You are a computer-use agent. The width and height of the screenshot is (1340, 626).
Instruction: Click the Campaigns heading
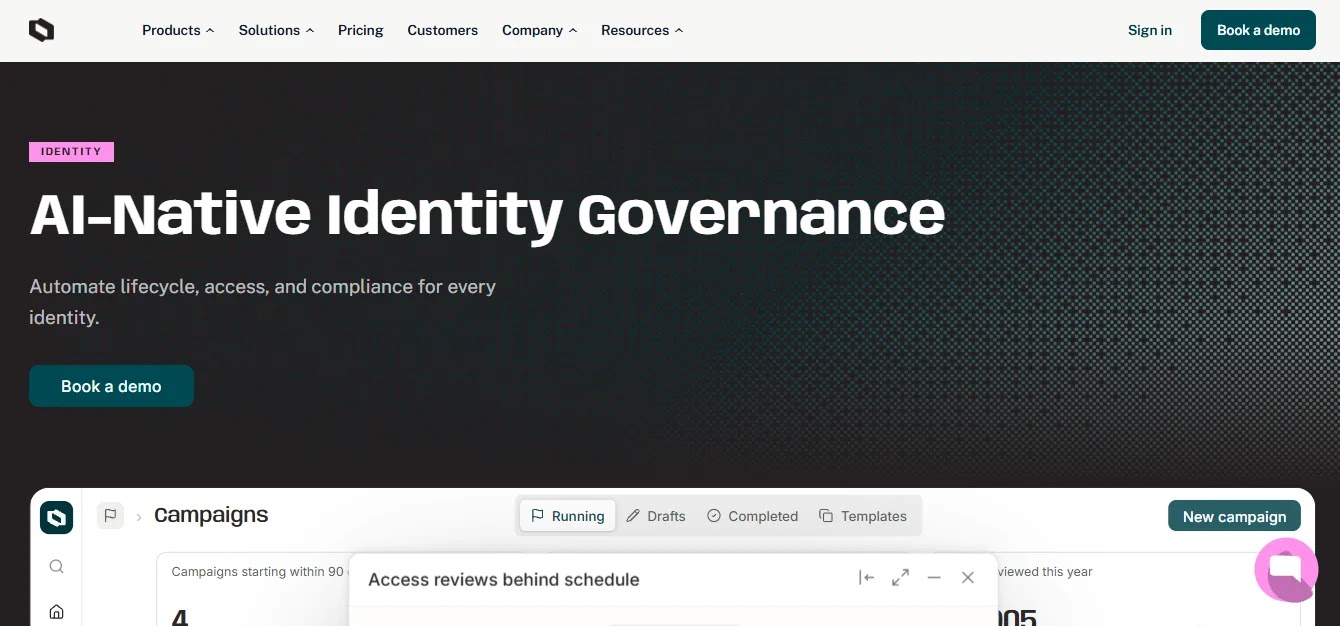(211, 515)
